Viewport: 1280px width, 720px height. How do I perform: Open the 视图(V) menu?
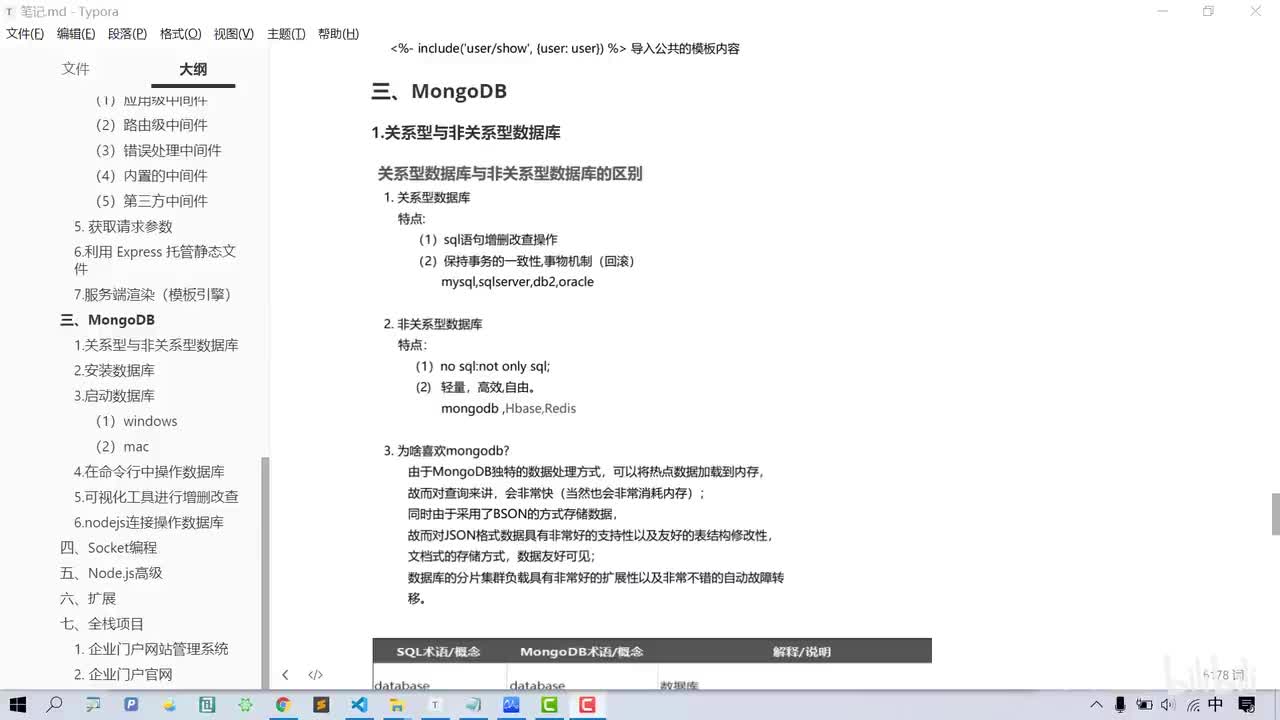(233, 34)
